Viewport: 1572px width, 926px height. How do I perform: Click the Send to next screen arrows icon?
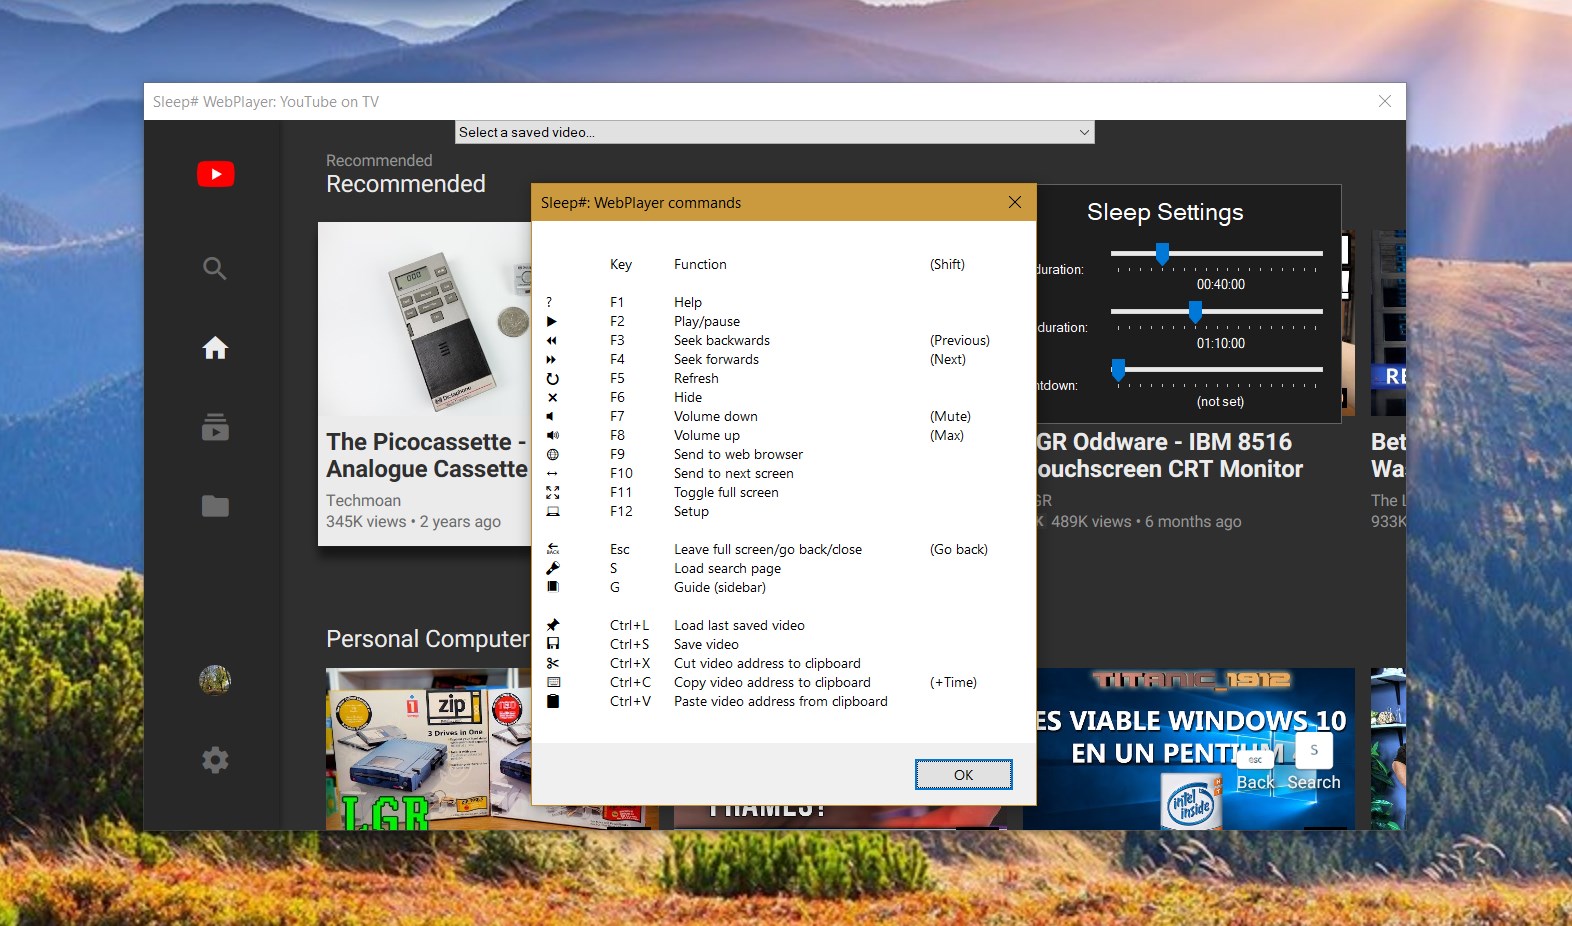552,473
